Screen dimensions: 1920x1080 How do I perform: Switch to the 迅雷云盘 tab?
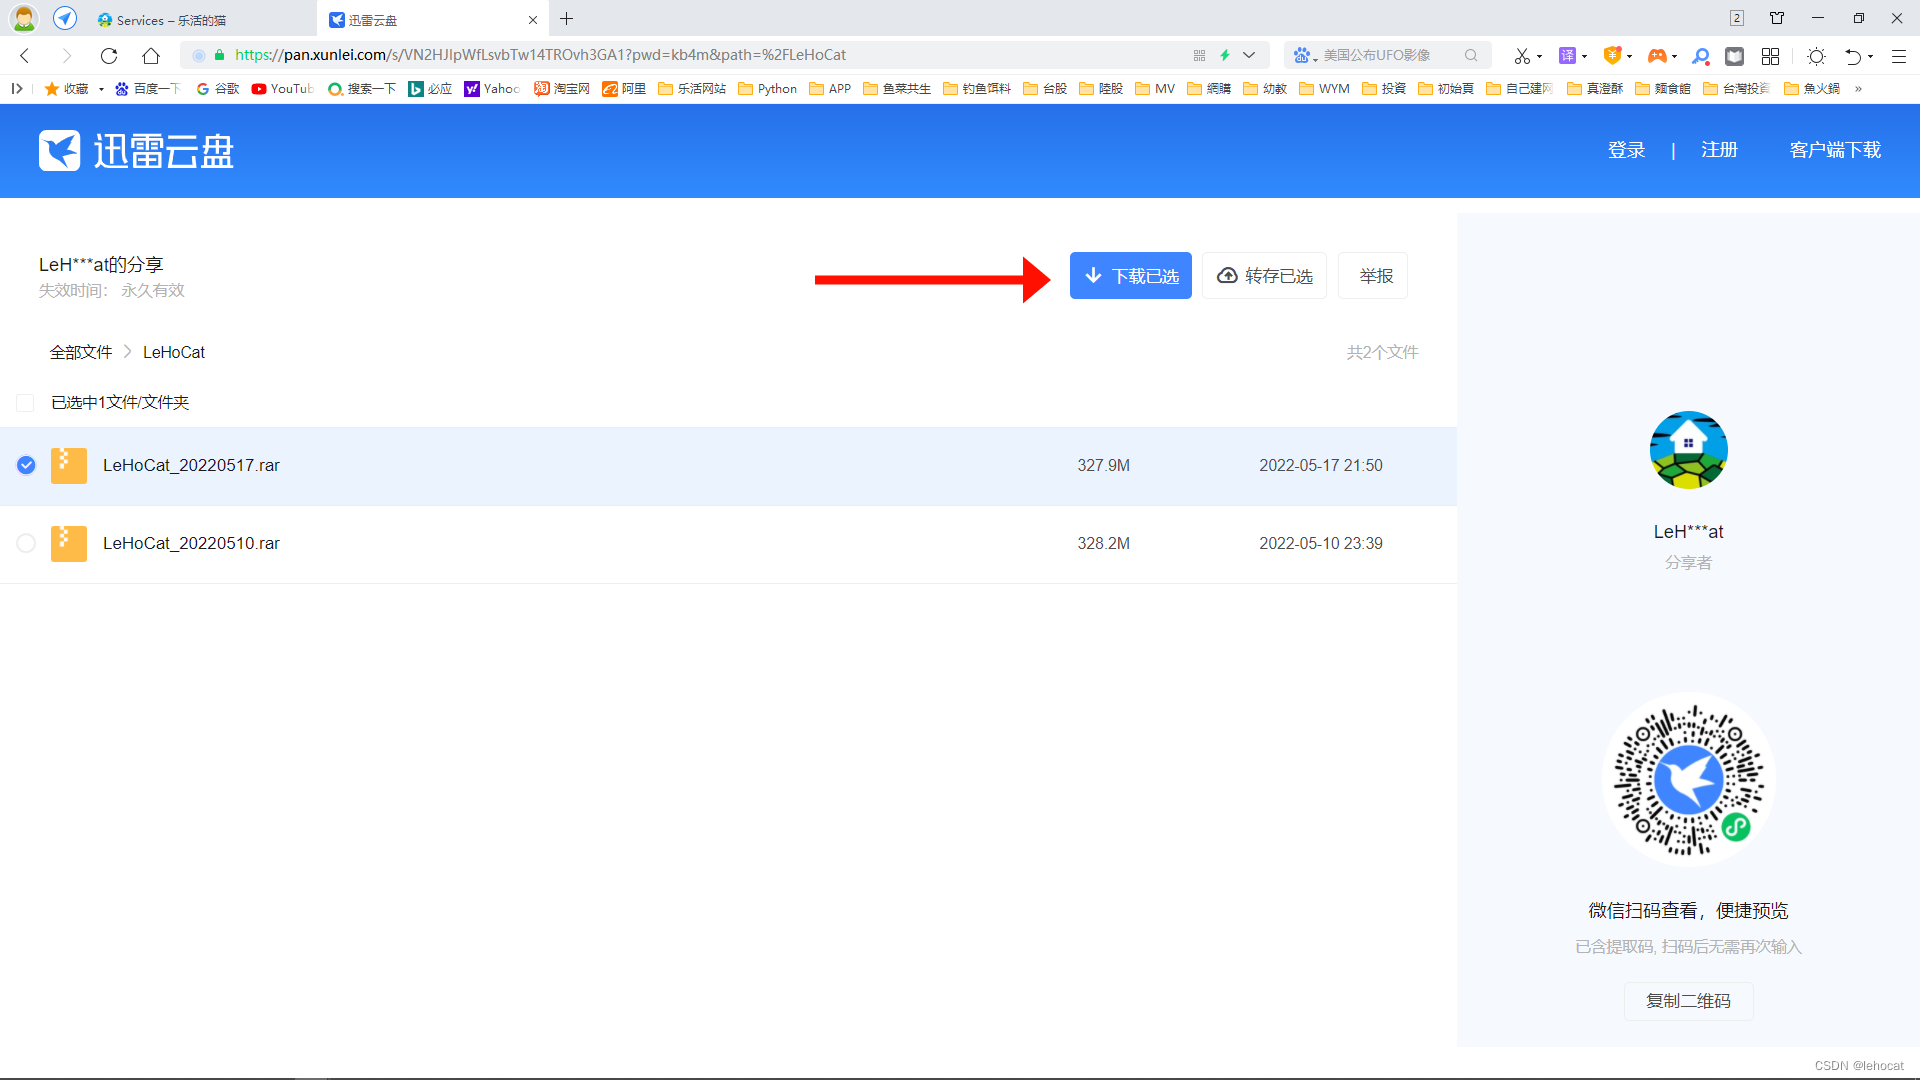(x=430, y=20)
